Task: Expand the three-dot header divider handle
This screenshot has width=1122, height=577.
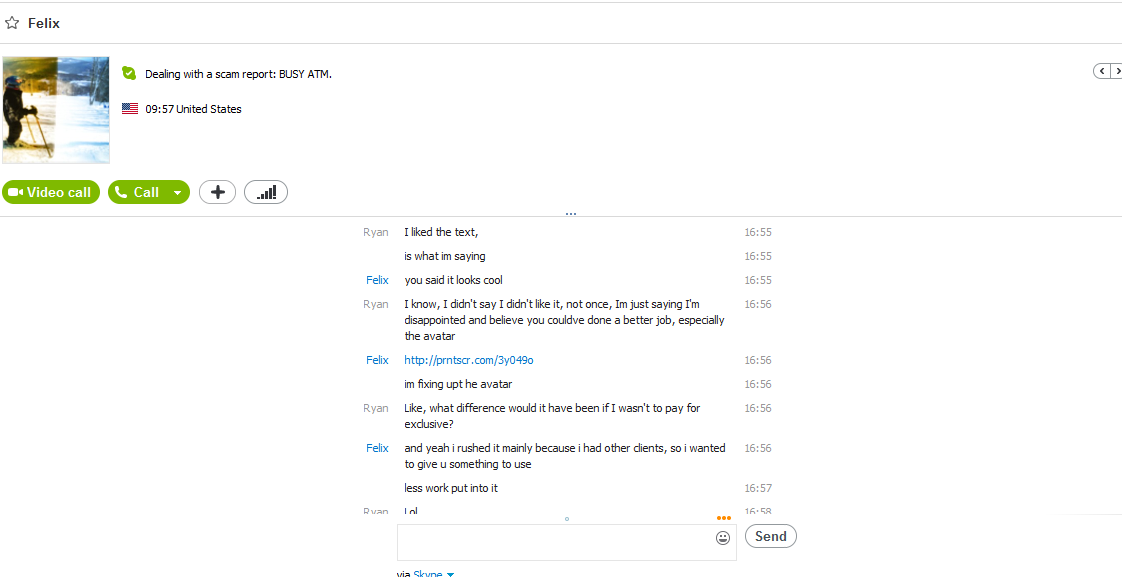Action: tap(571, 213)
